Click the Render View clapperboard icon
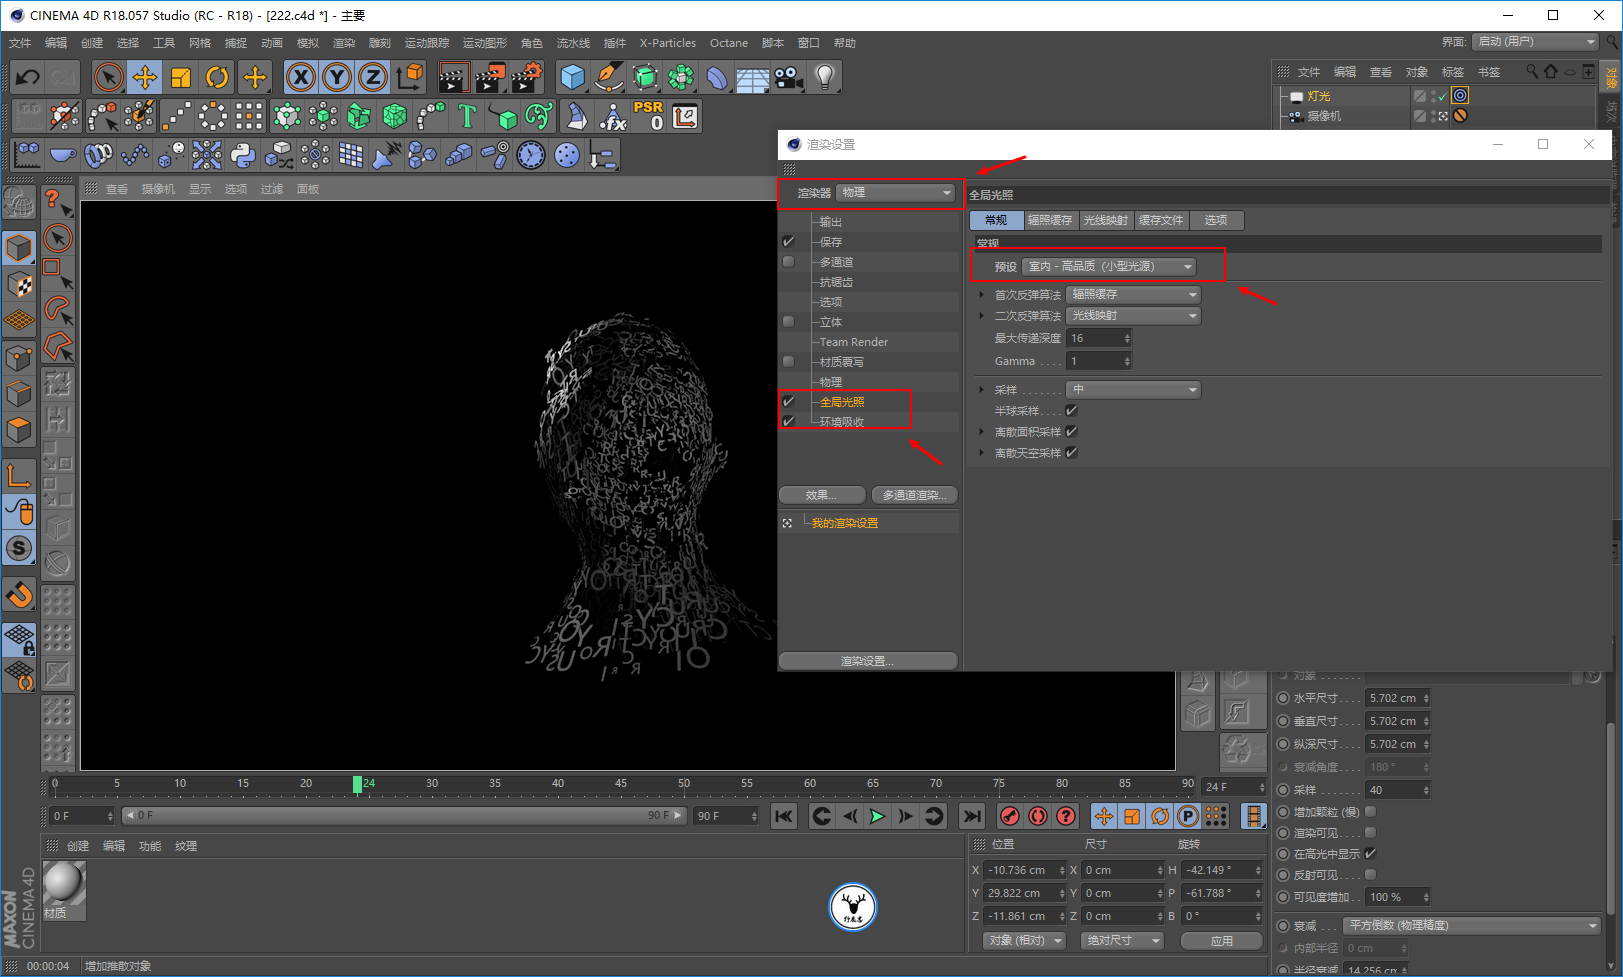The image size is (1623, 977). pyautogui.click(x=453, y=77)
